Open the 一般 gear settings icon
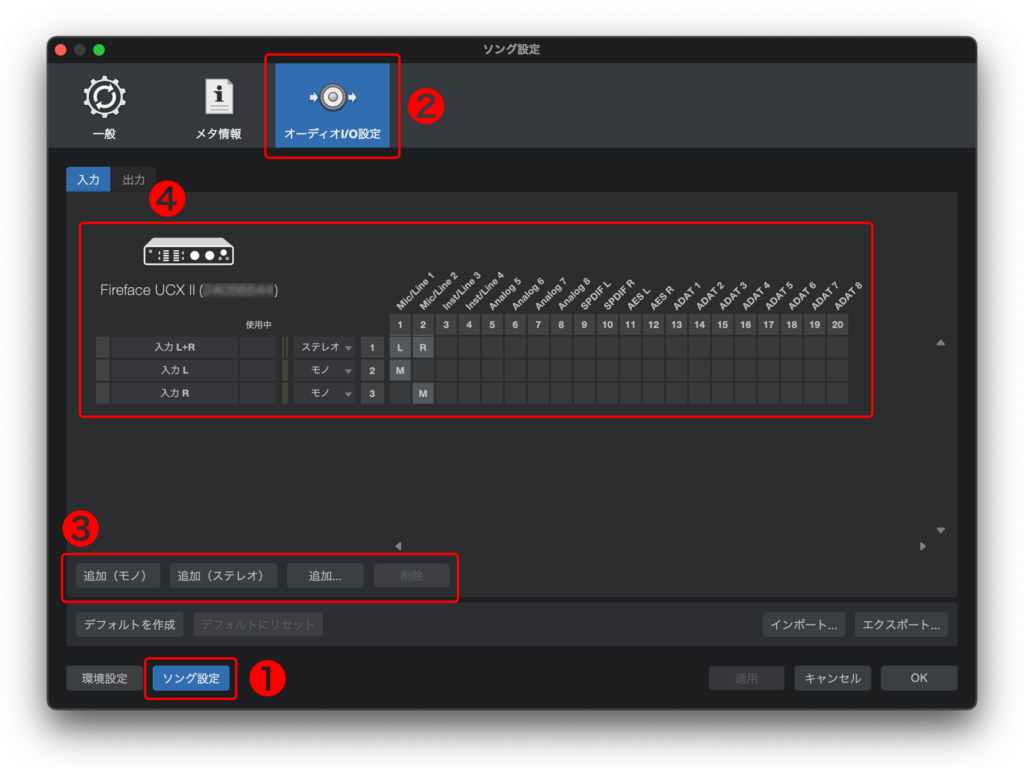Screen dimensions: 1024x768 [x=104, y=98]
